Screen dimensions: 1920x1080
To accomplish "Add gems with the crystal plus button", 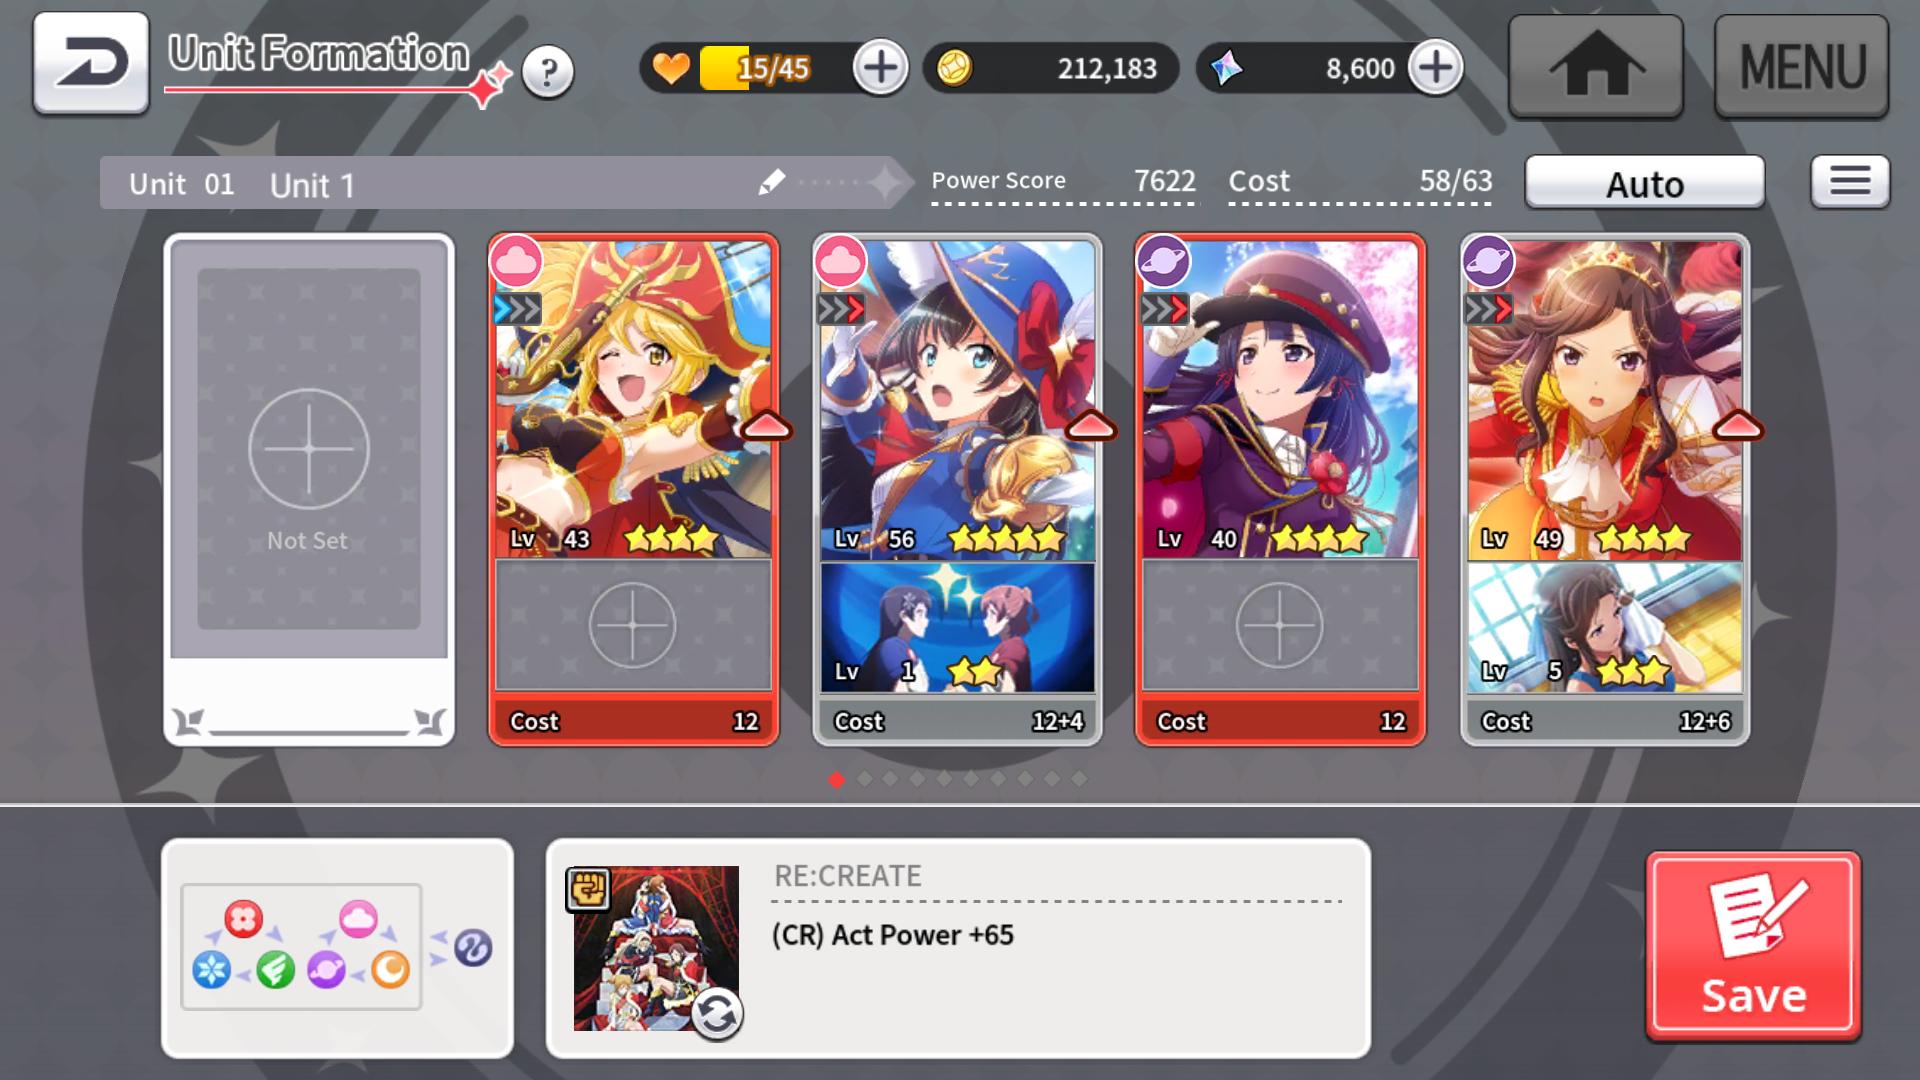I will pyautogui.click(x=1435, y=68).
